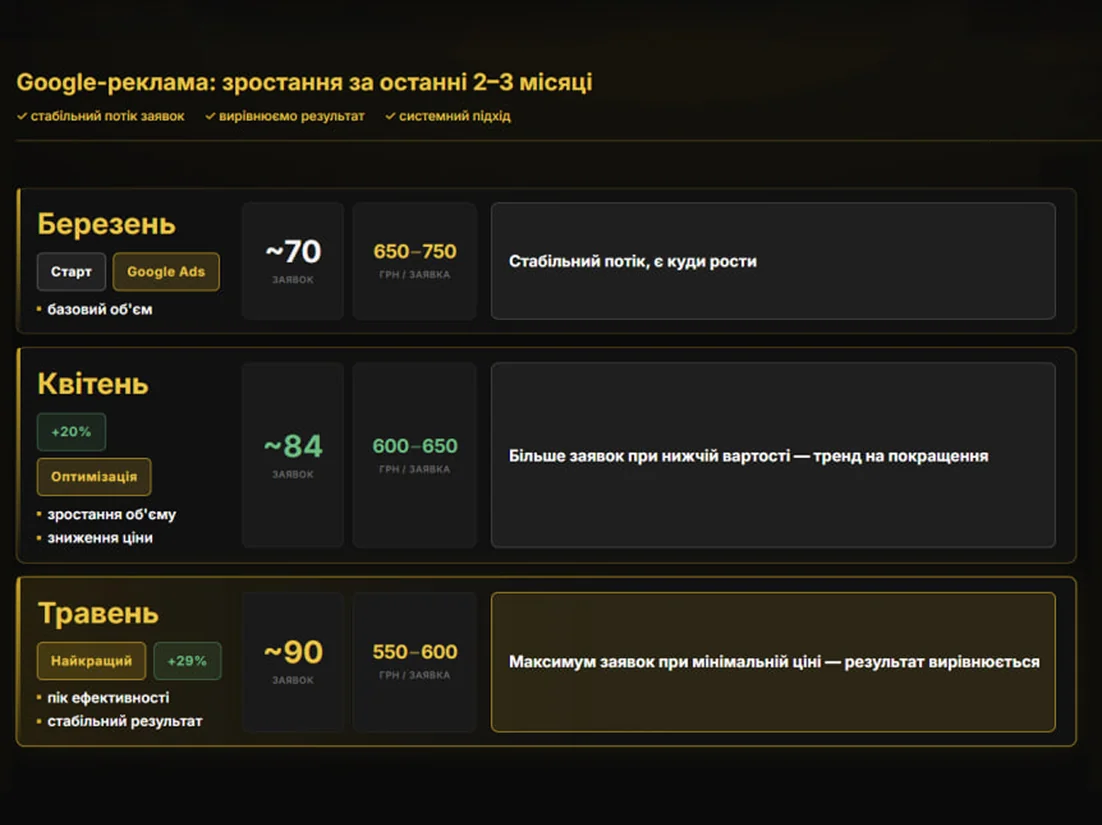Click the checkmark before 'вирівнюємо результат'
1102x825 pixels.
209,116
